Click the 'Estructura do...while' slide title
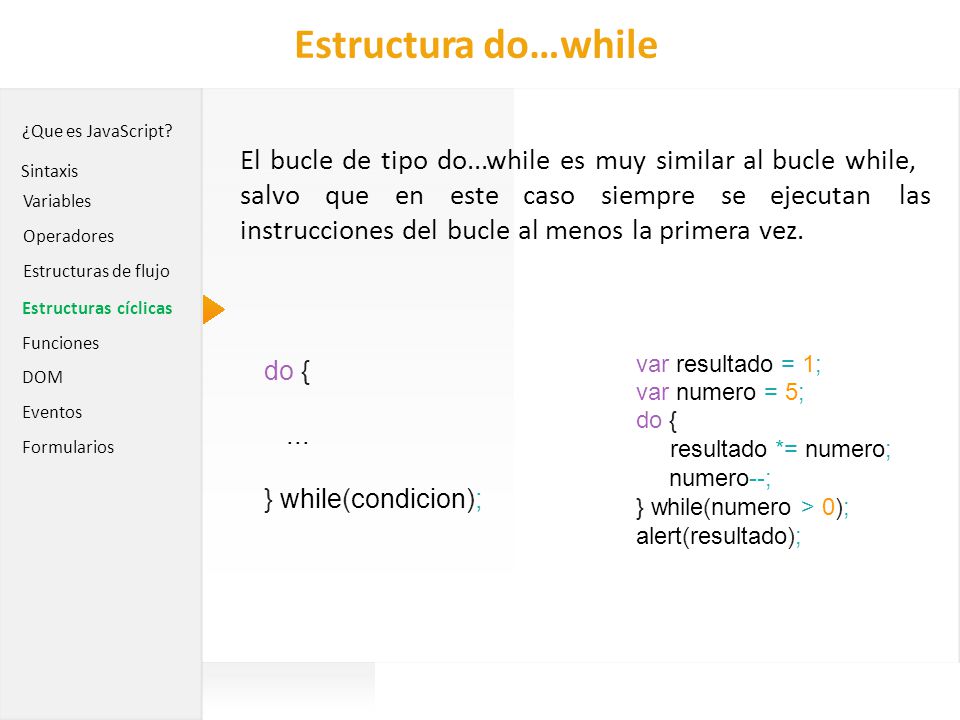 (476, 45)
